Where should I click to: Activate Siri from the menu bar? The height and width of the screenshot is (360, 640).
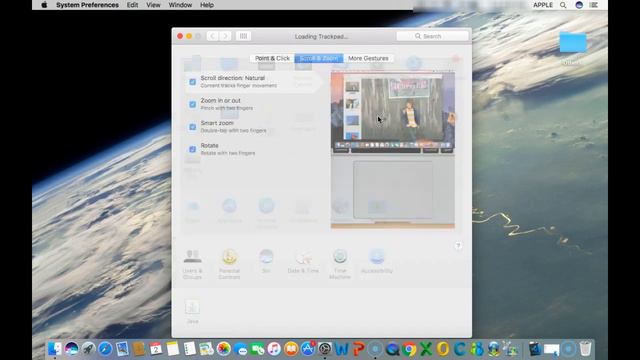[x=579, y=5]
